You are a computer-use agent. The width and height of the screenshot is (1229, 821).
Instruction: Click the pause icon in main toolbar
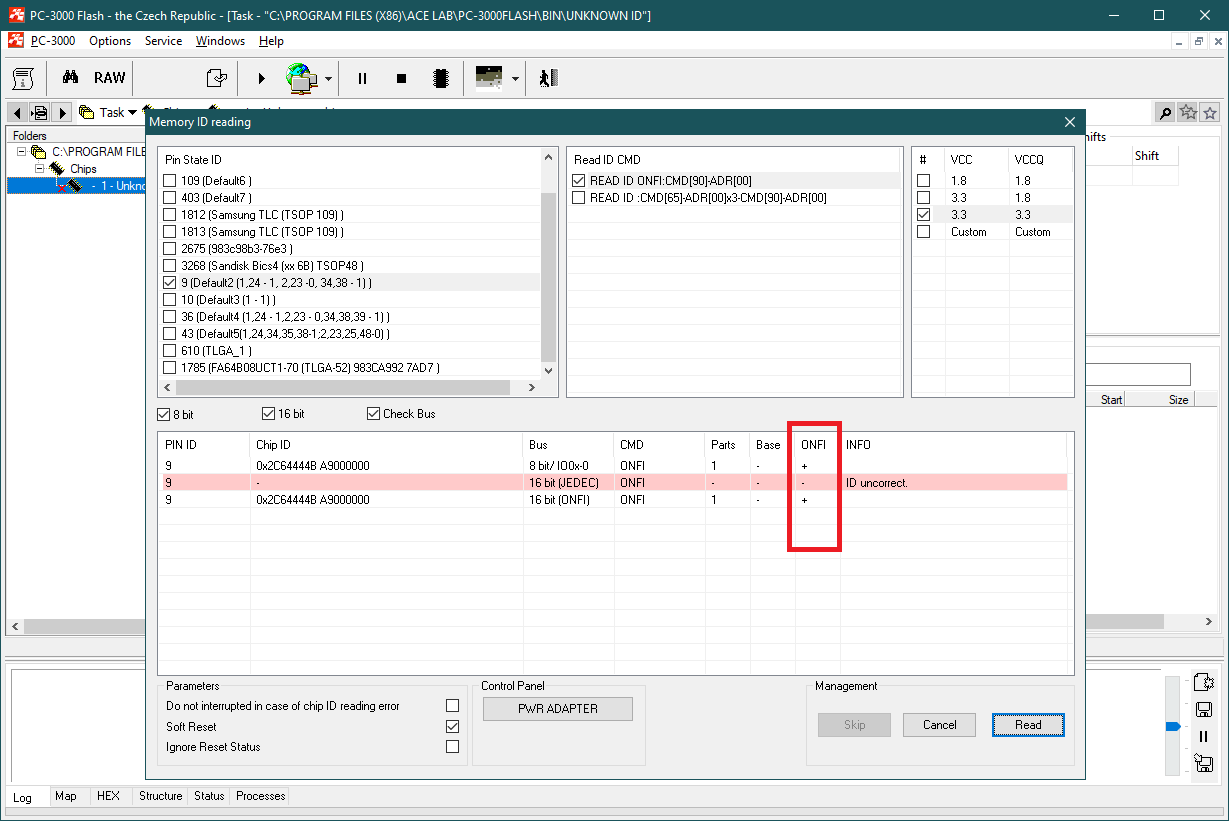(x=362, y=78)
